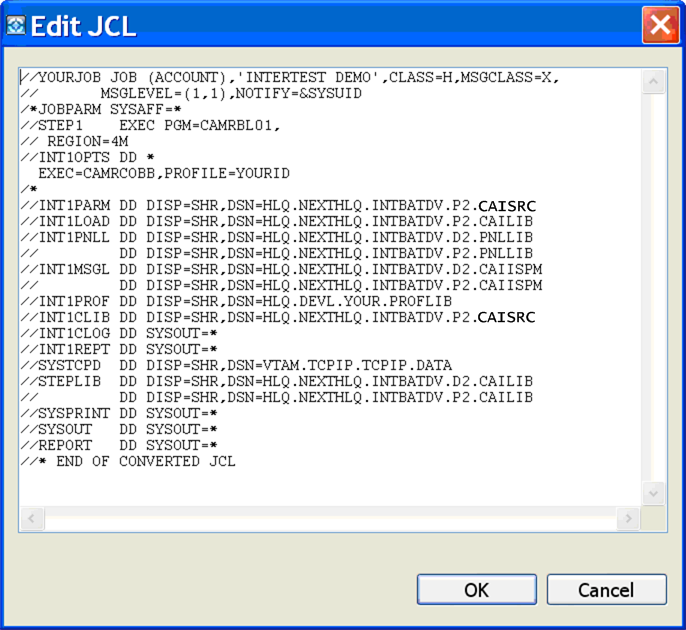
Task: Click the //INT1PROF DD line
Action: coord(236,301)
